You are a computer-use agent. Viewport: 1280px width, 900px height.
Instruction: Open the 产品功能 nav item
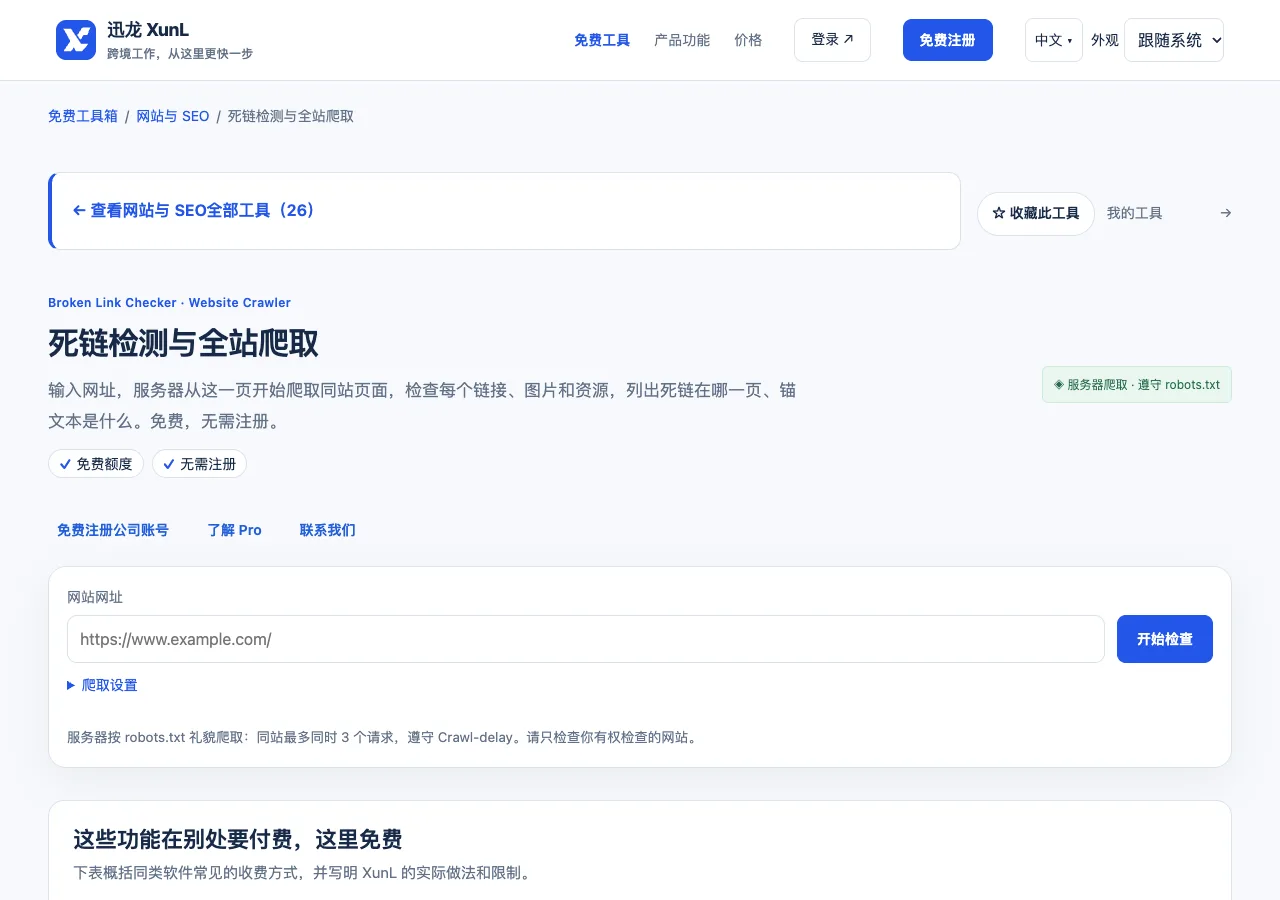point(682,40)
